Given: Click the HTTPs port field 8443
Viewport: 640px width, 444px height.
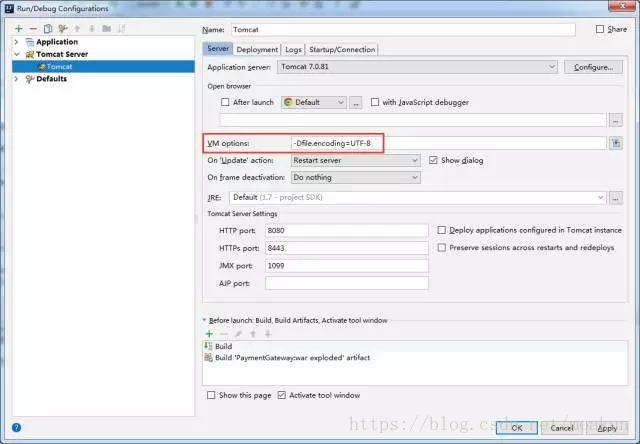Looking at the screenshot, I should coord(347,248).
